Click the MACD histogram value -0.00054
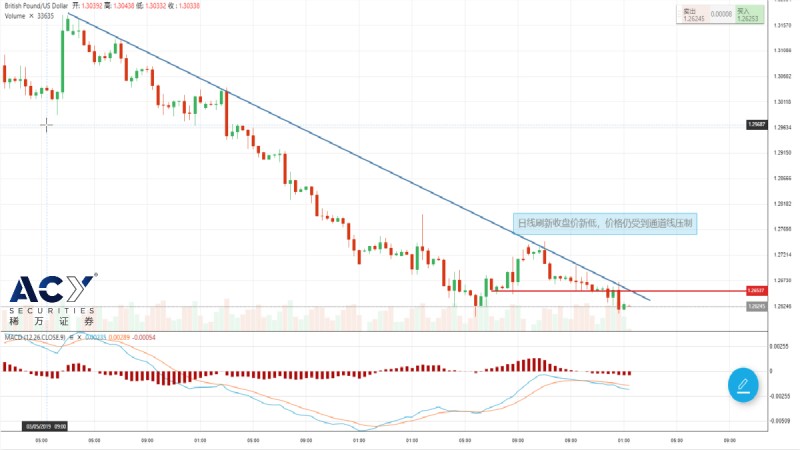 (143, 337)
